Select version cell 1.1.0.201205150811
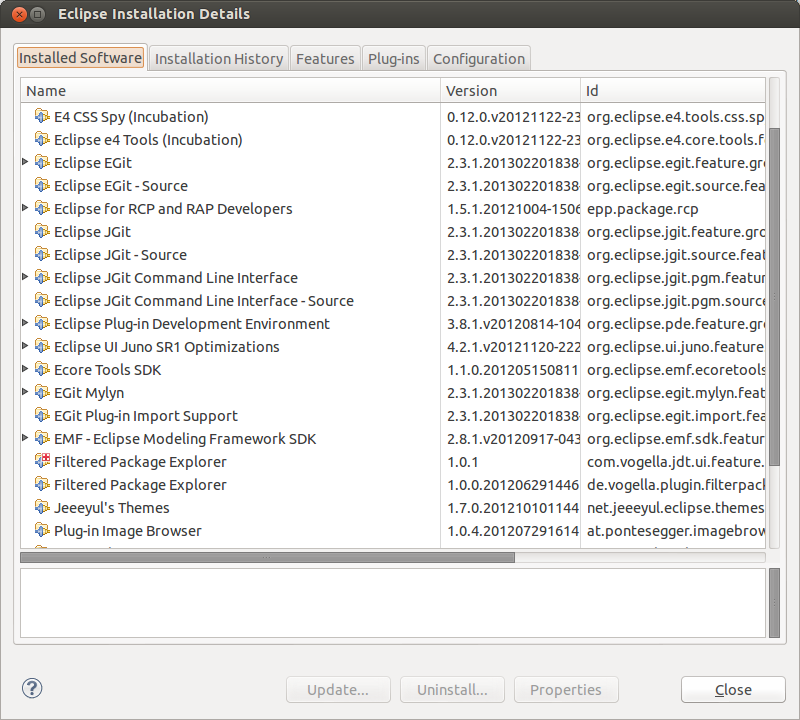 pos(511,369)
